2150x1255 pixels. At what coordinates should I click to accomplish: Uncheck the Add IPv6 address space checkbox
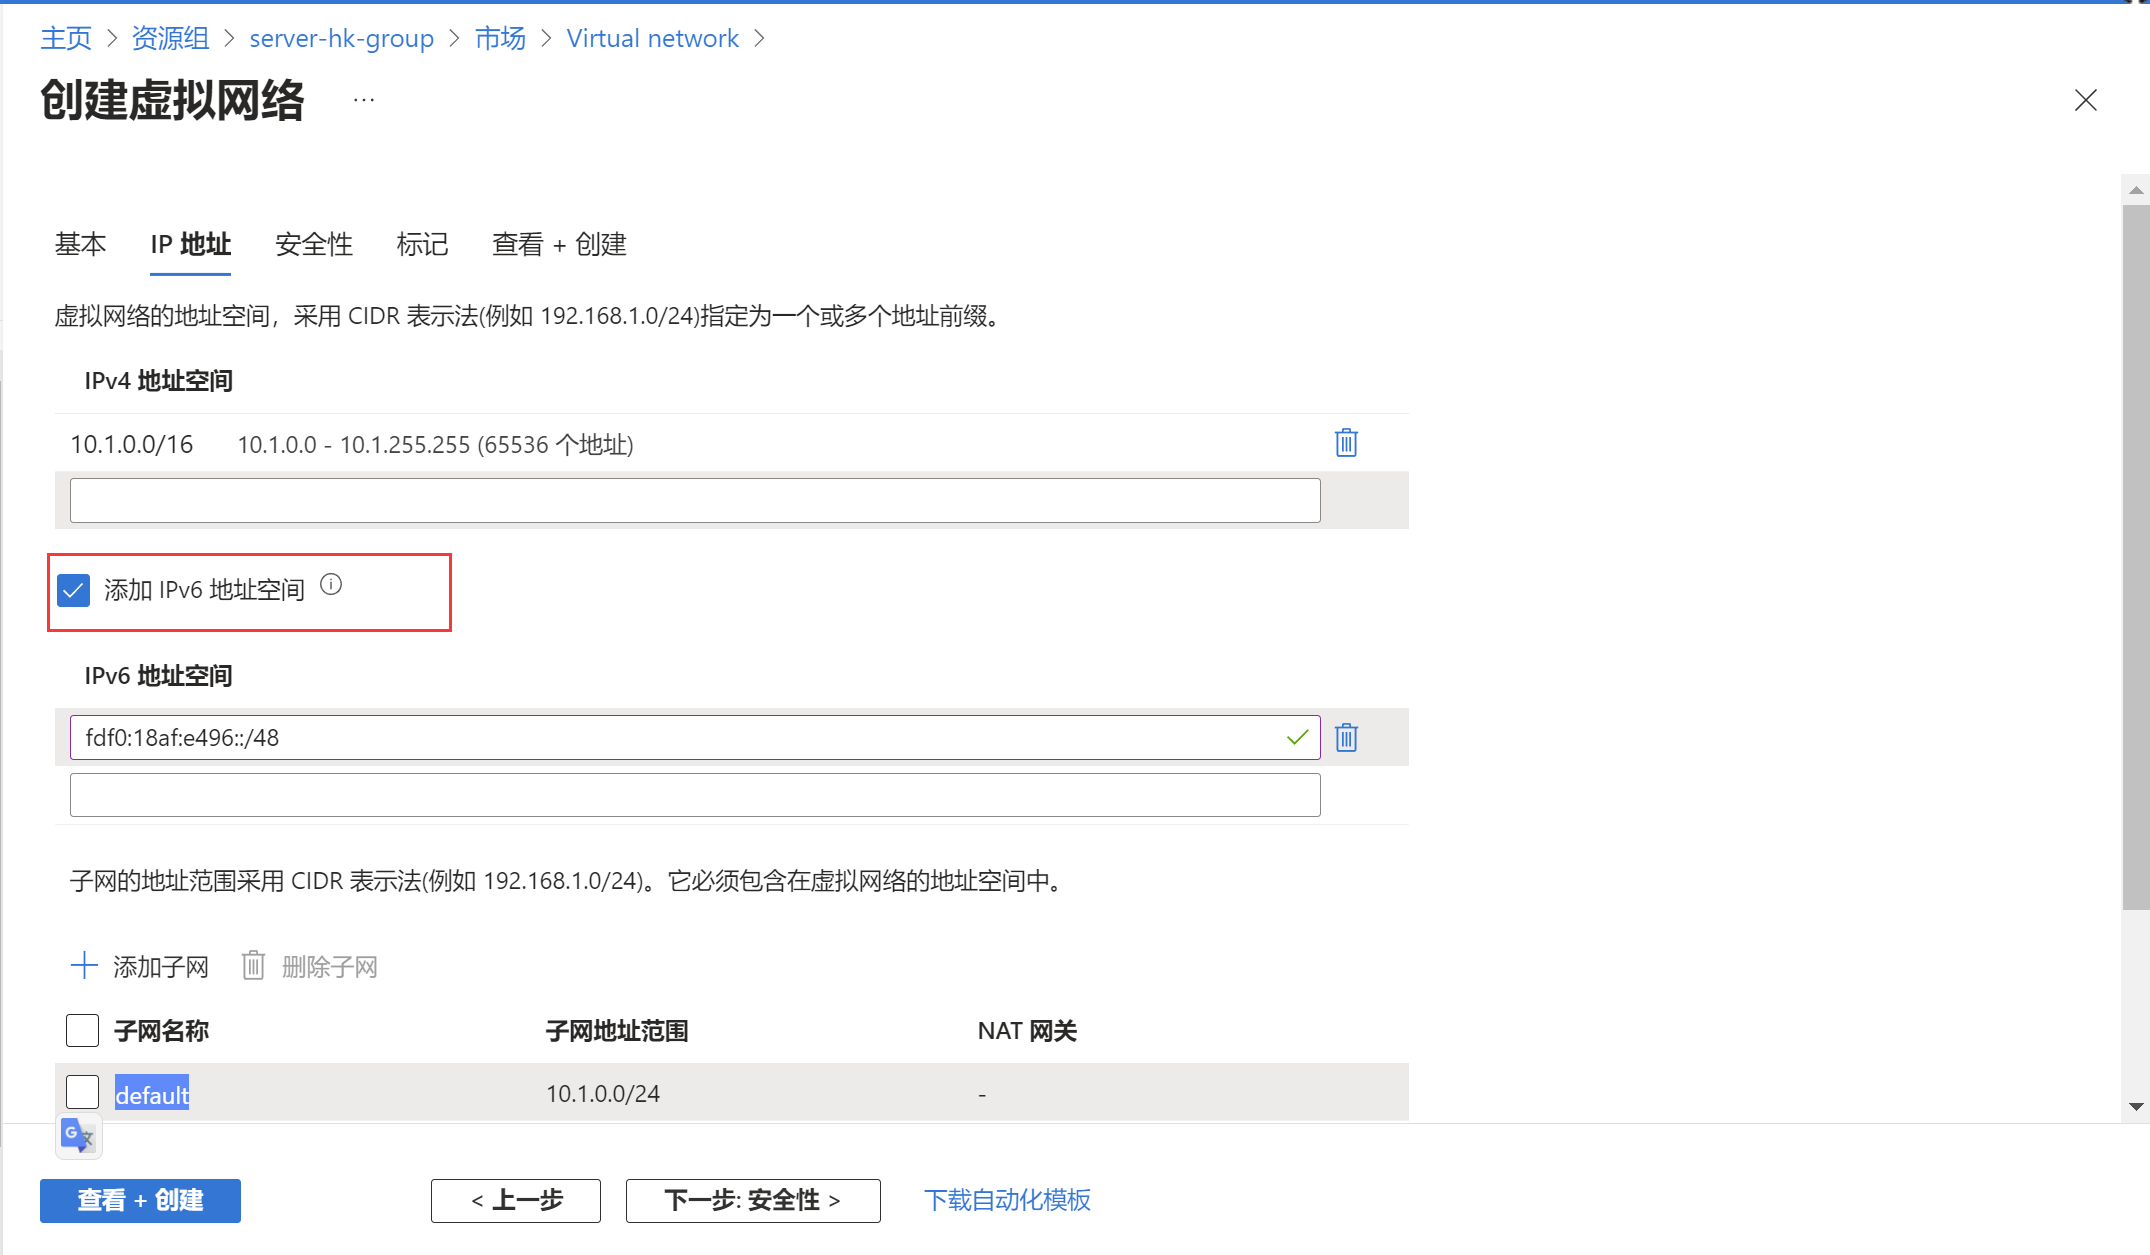pyautogui.click(x=74, y=590)
